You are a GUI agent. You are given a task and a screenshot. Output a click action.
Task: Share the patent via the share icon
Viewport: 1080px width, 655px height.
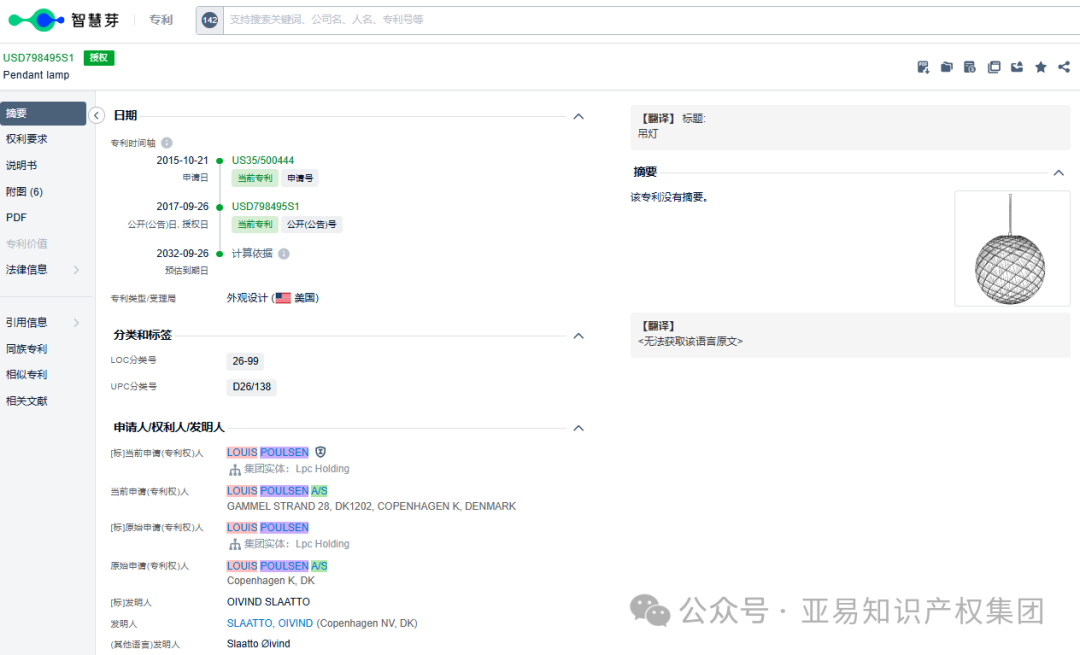[x=1063, y=67]
